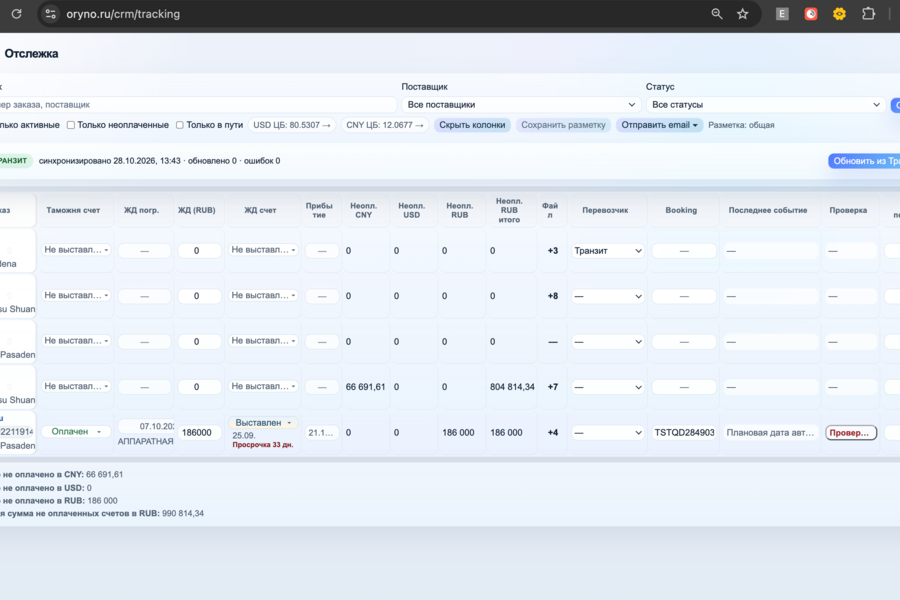Click the ЖД погр. column header
Image resolution: width=900 pixels, height=600 pixels.
click(x=141, y=210)
